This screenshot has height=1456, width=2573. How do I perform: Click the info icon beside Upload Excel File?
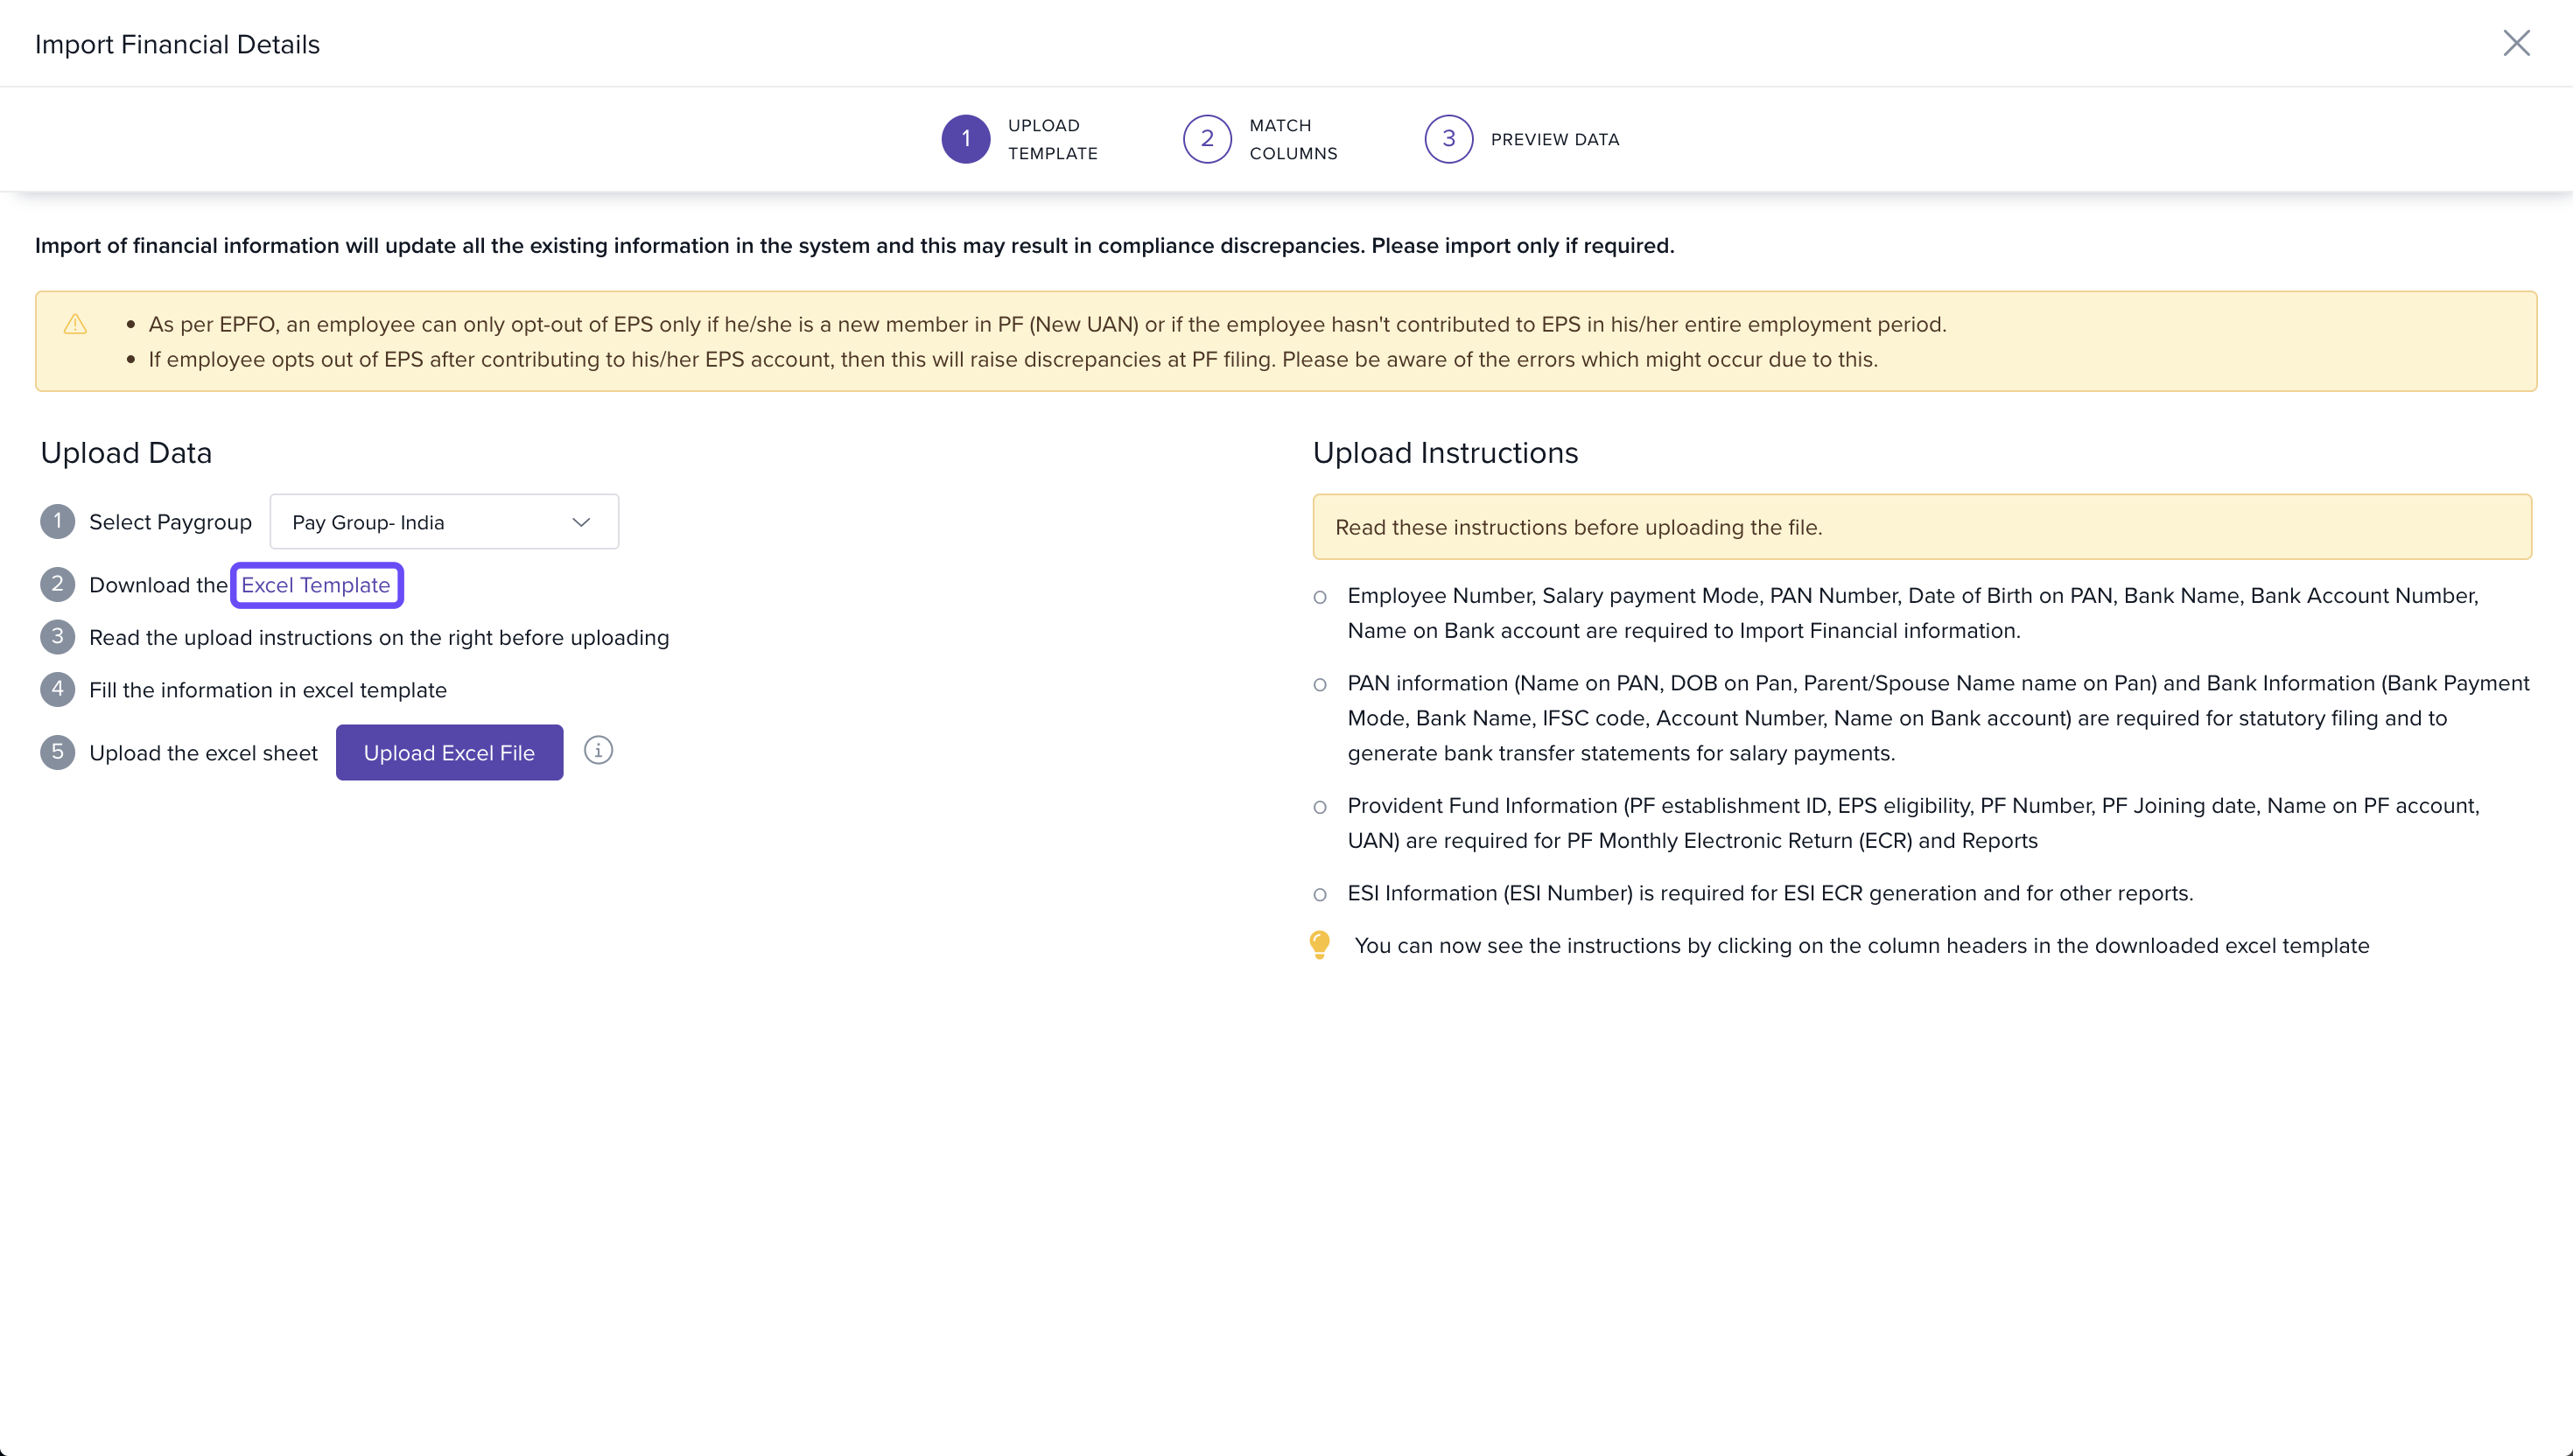click(598, 751)
